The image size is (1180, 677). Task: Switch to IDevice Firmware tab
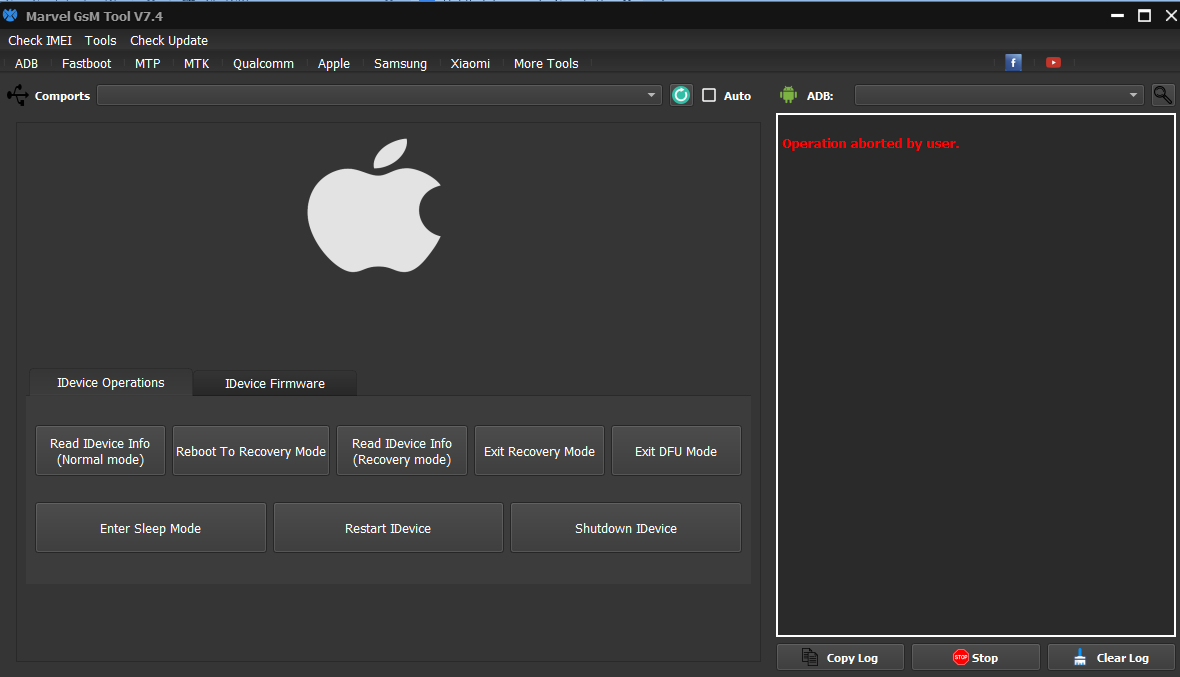tap(274, 384)
